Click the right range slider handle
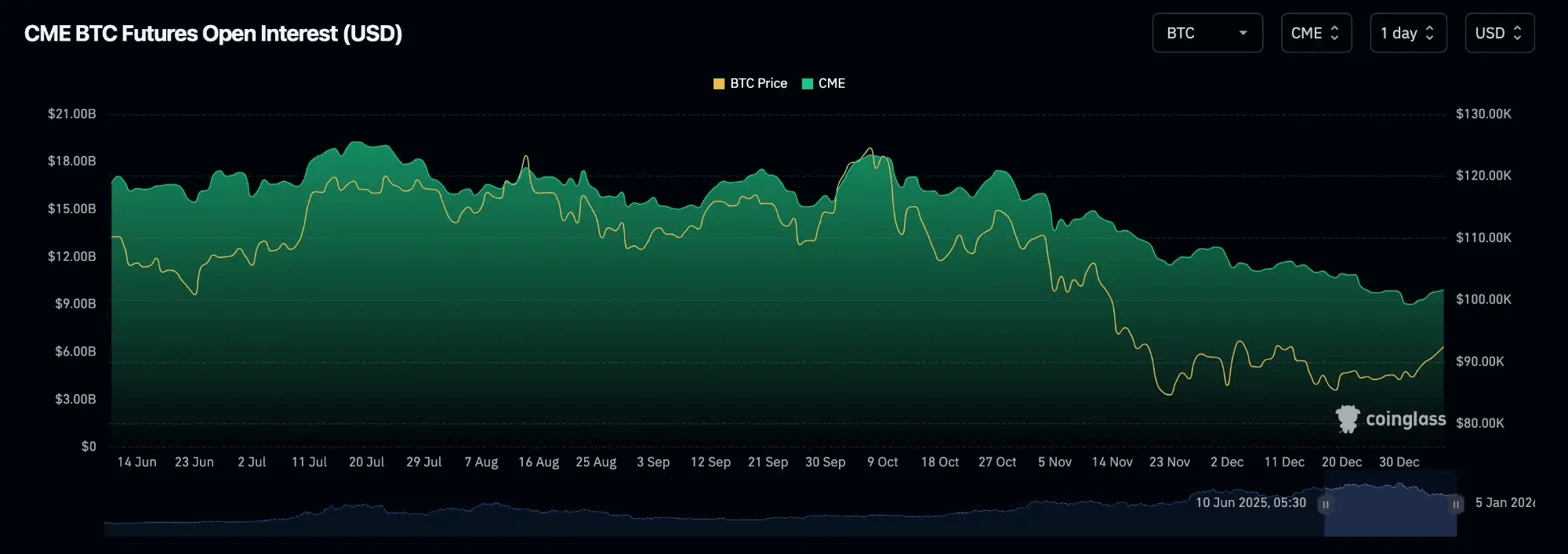Viewport: 1568px width, 554px height. pyautogui.click(x=1456, y=505)
